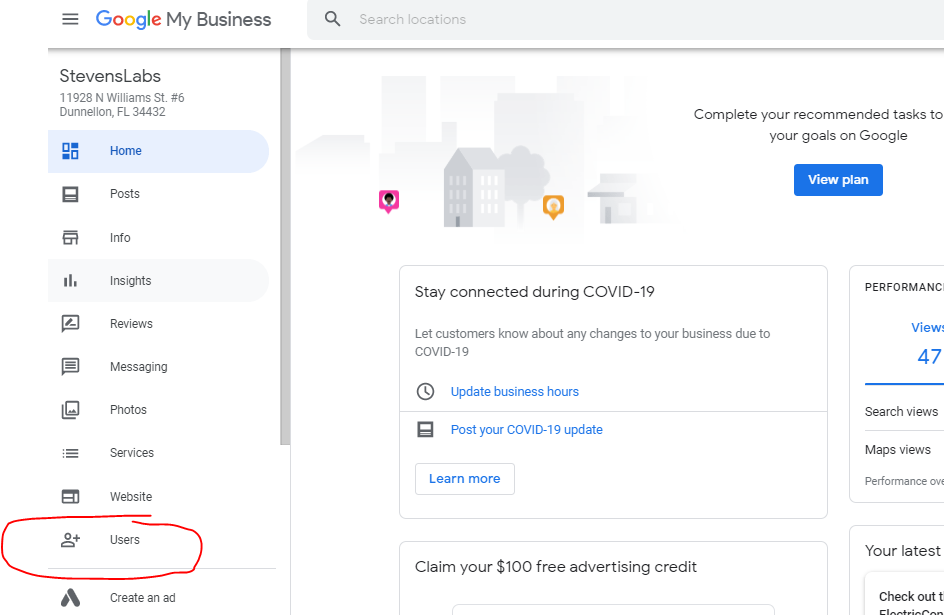Image resolution: width=944 pixels, height=615 pixels.
Task: Click the Google Ads logo icon
Action: pyautogui.click(x=70, y=598)
